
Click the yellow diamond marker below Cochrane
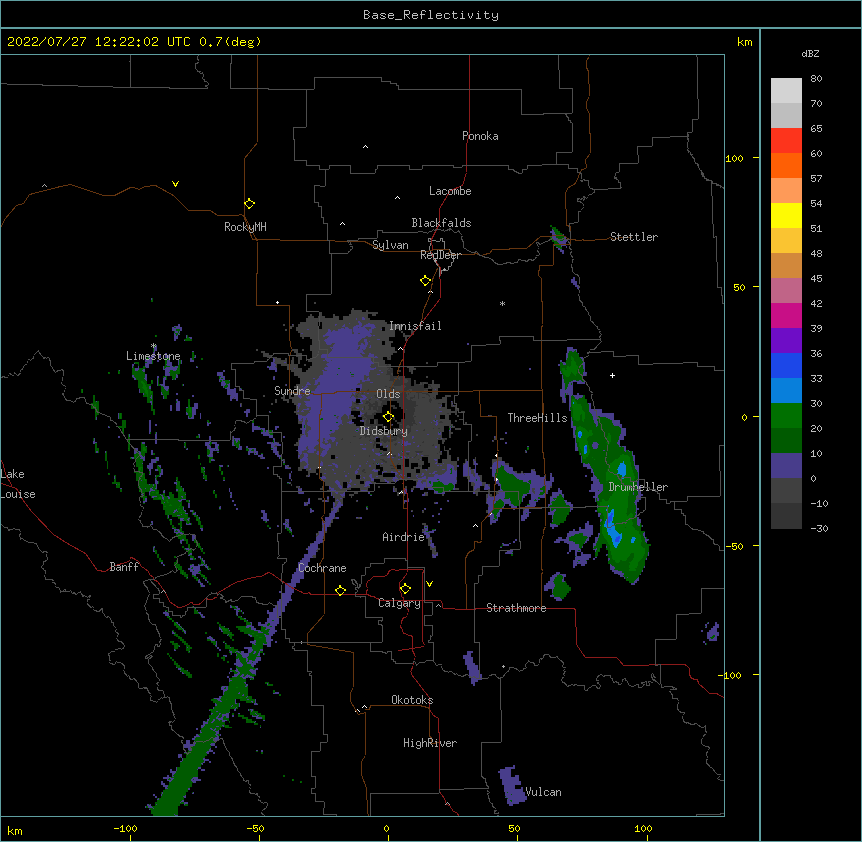340,590
